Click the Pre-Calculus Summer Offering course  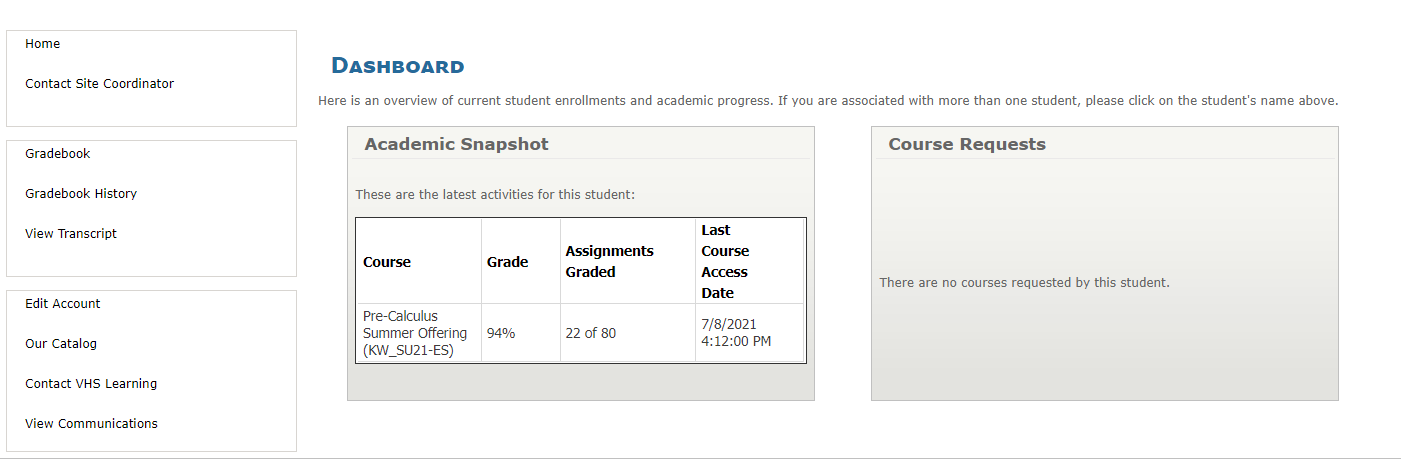[415, 333]
